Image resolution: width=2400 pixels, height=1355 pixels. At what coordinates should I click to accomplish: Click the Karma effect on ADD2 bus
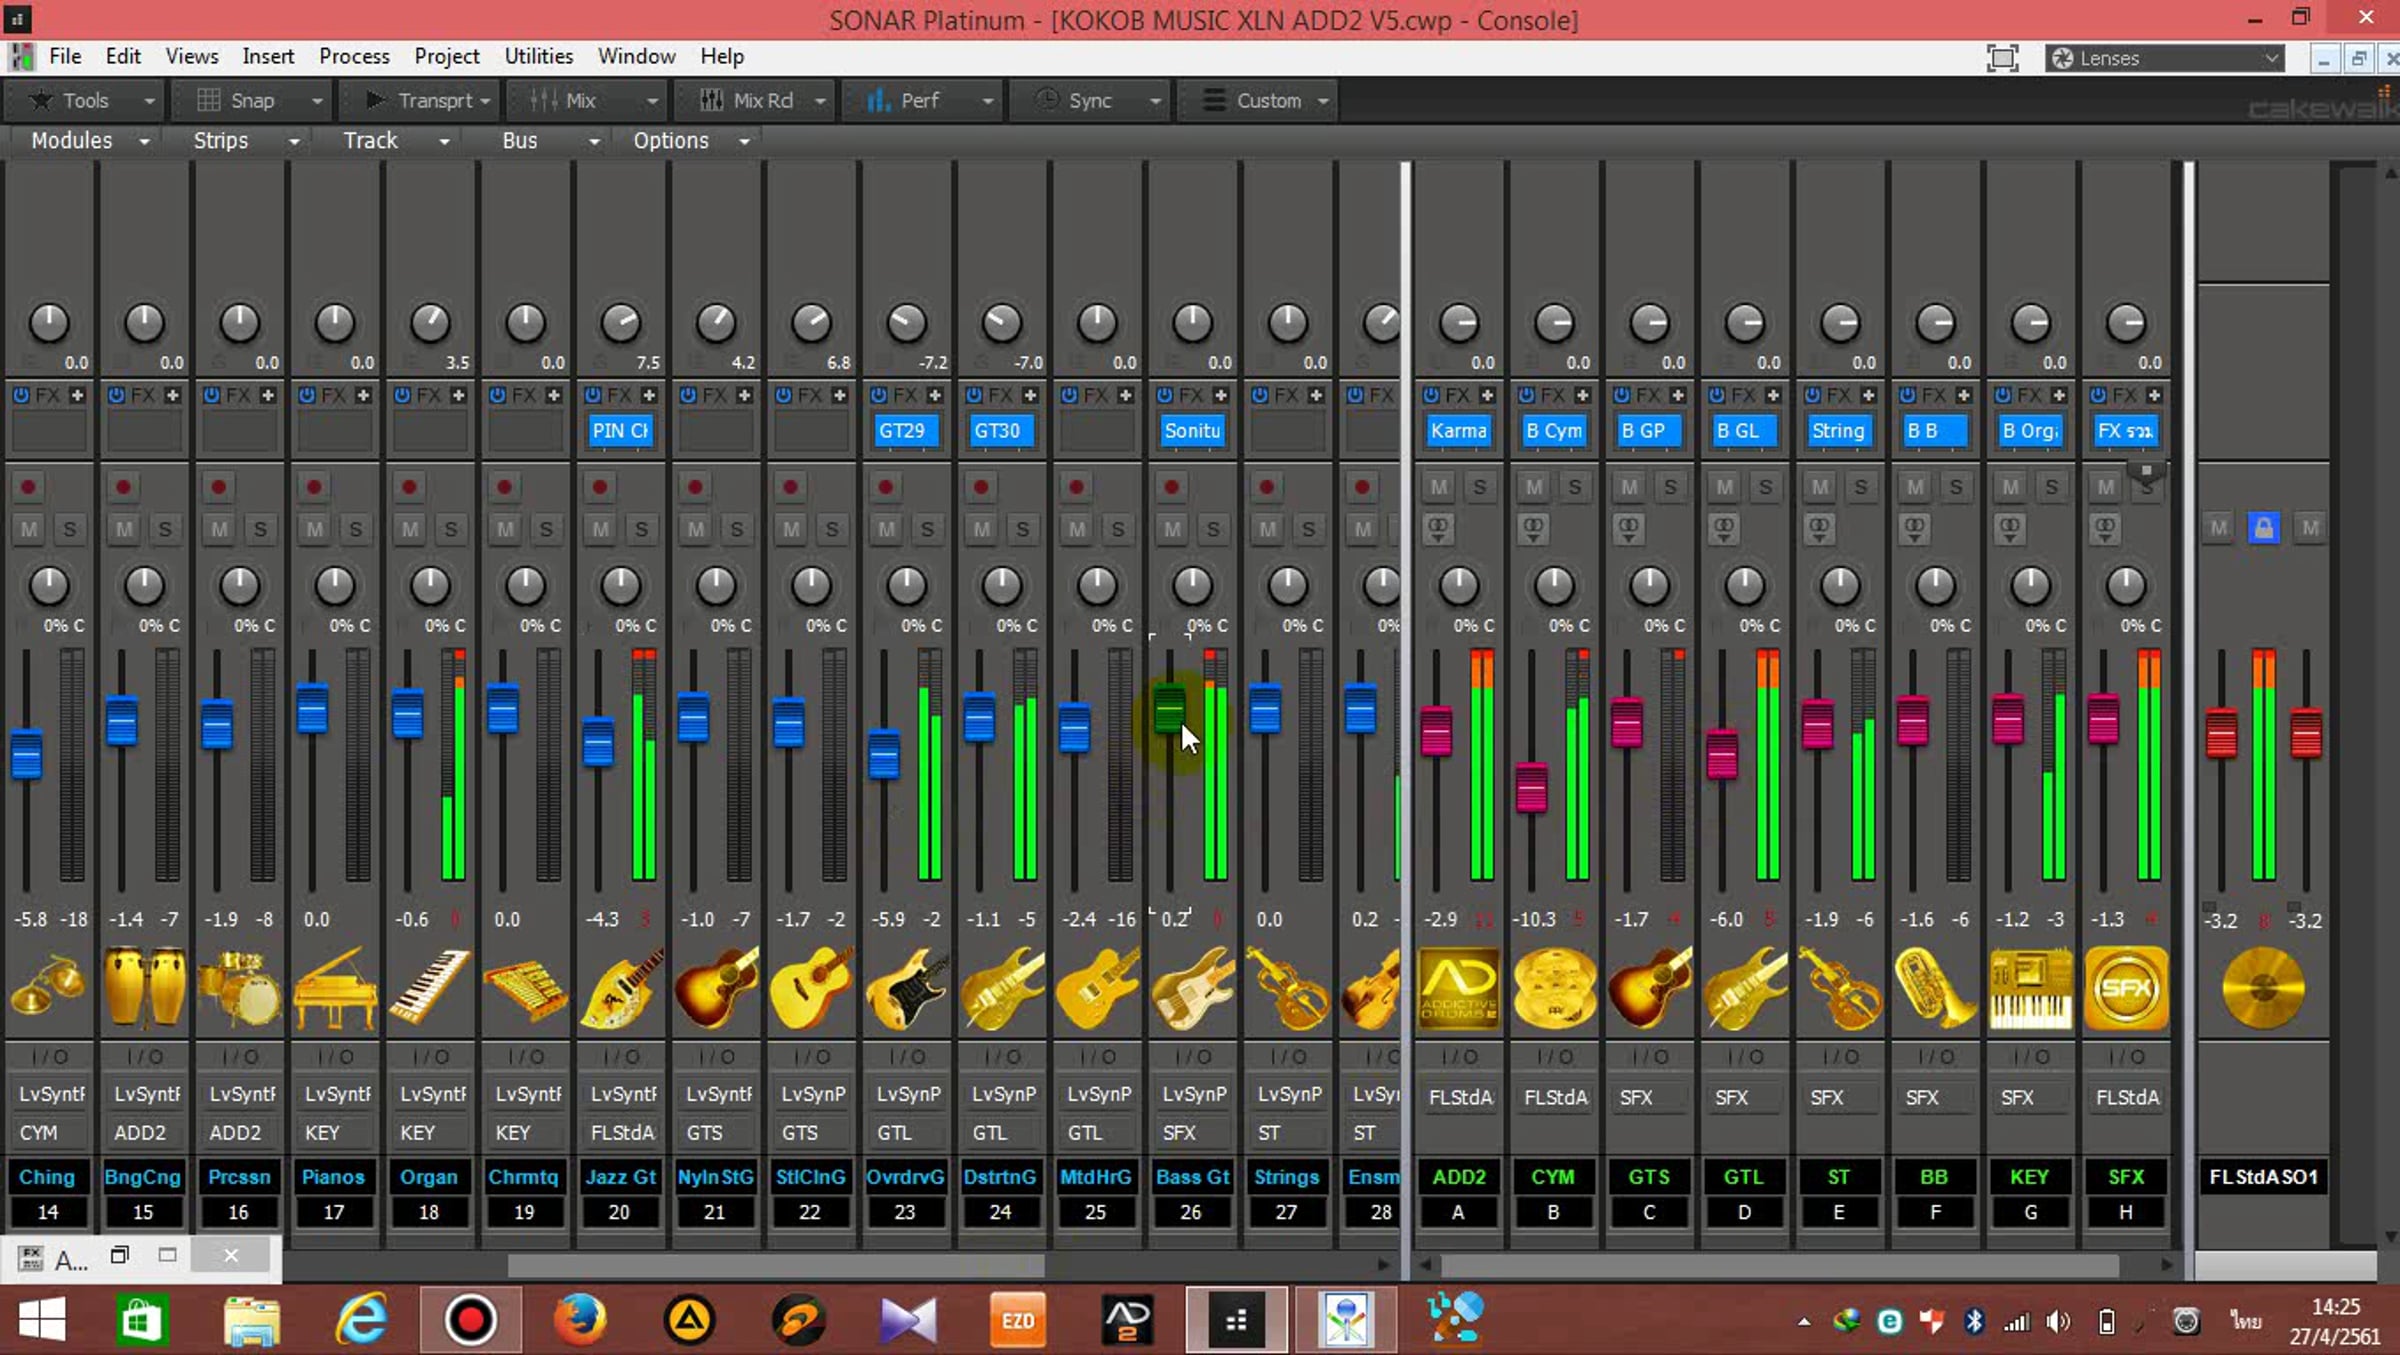[1458, 431]
